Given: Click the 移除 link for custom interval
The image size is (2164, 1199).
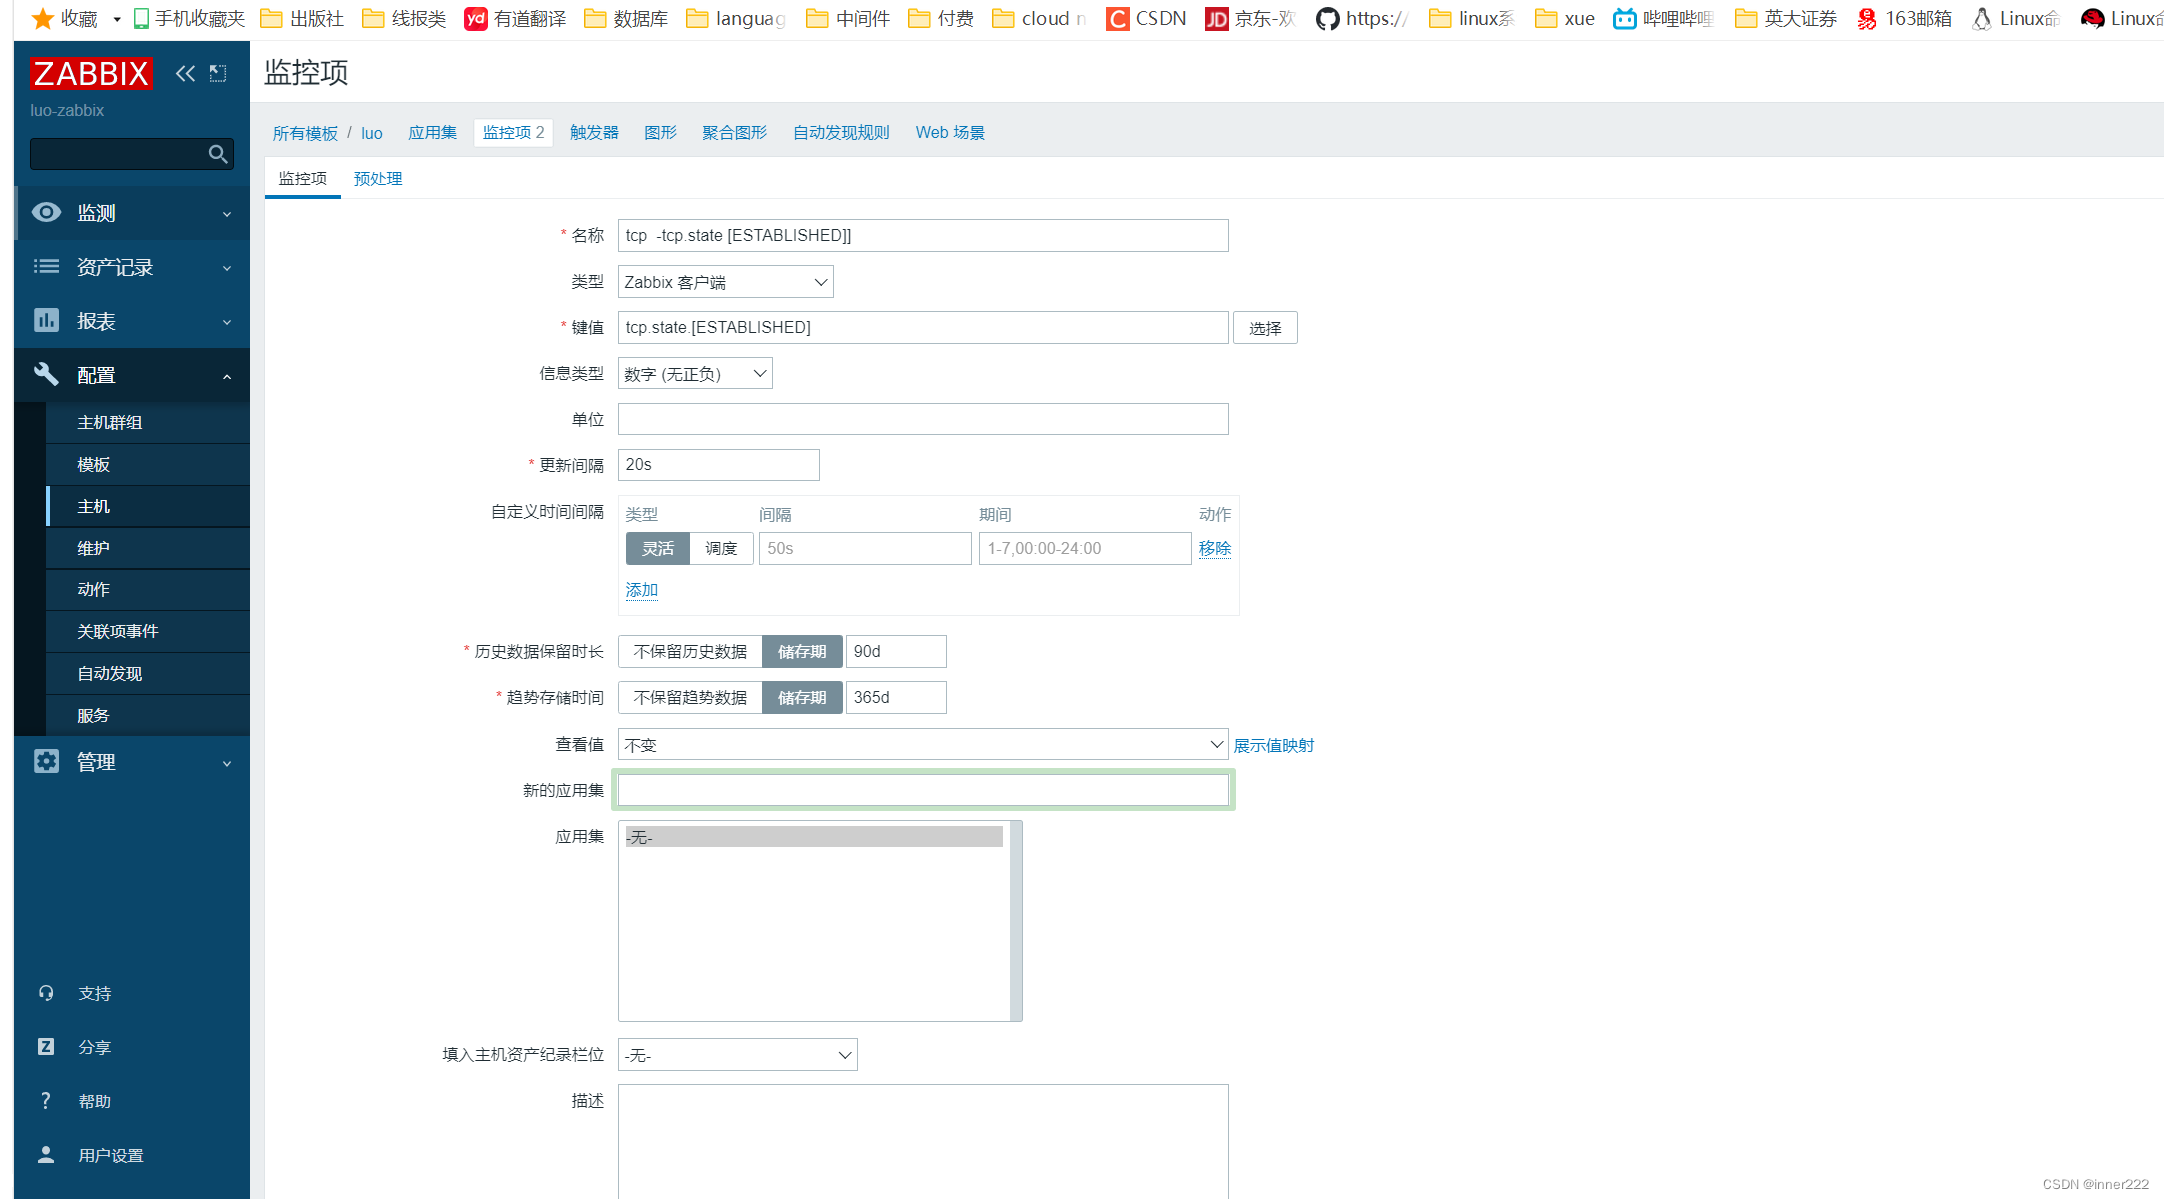Looking at the screenshot, I should click(x=1215, y=548).
